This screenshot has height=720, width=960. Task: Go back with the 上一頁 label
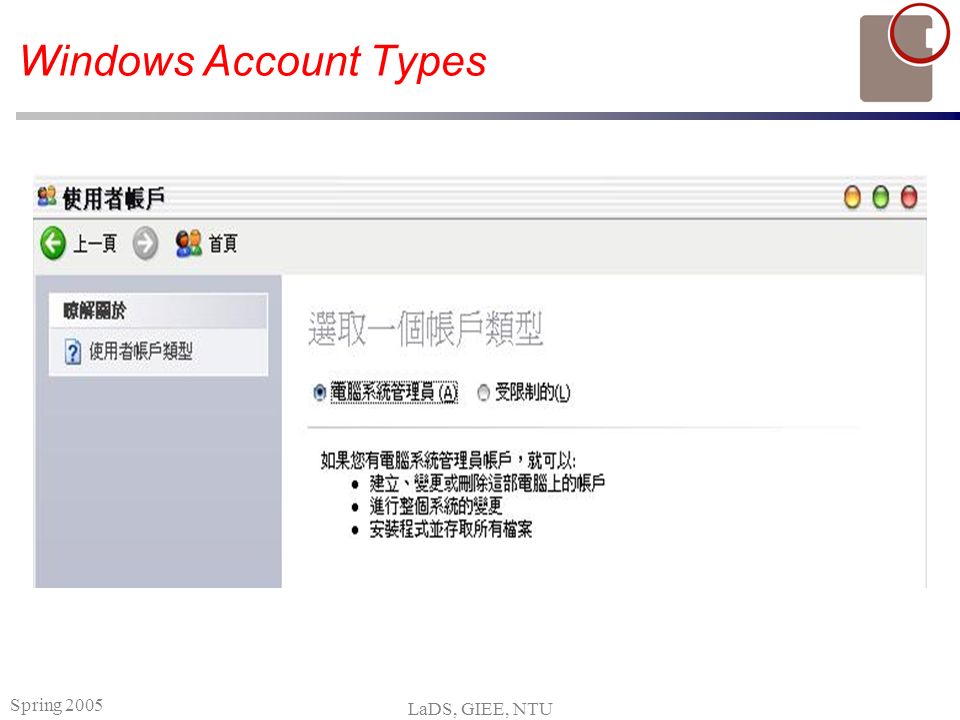click(95, 244)
